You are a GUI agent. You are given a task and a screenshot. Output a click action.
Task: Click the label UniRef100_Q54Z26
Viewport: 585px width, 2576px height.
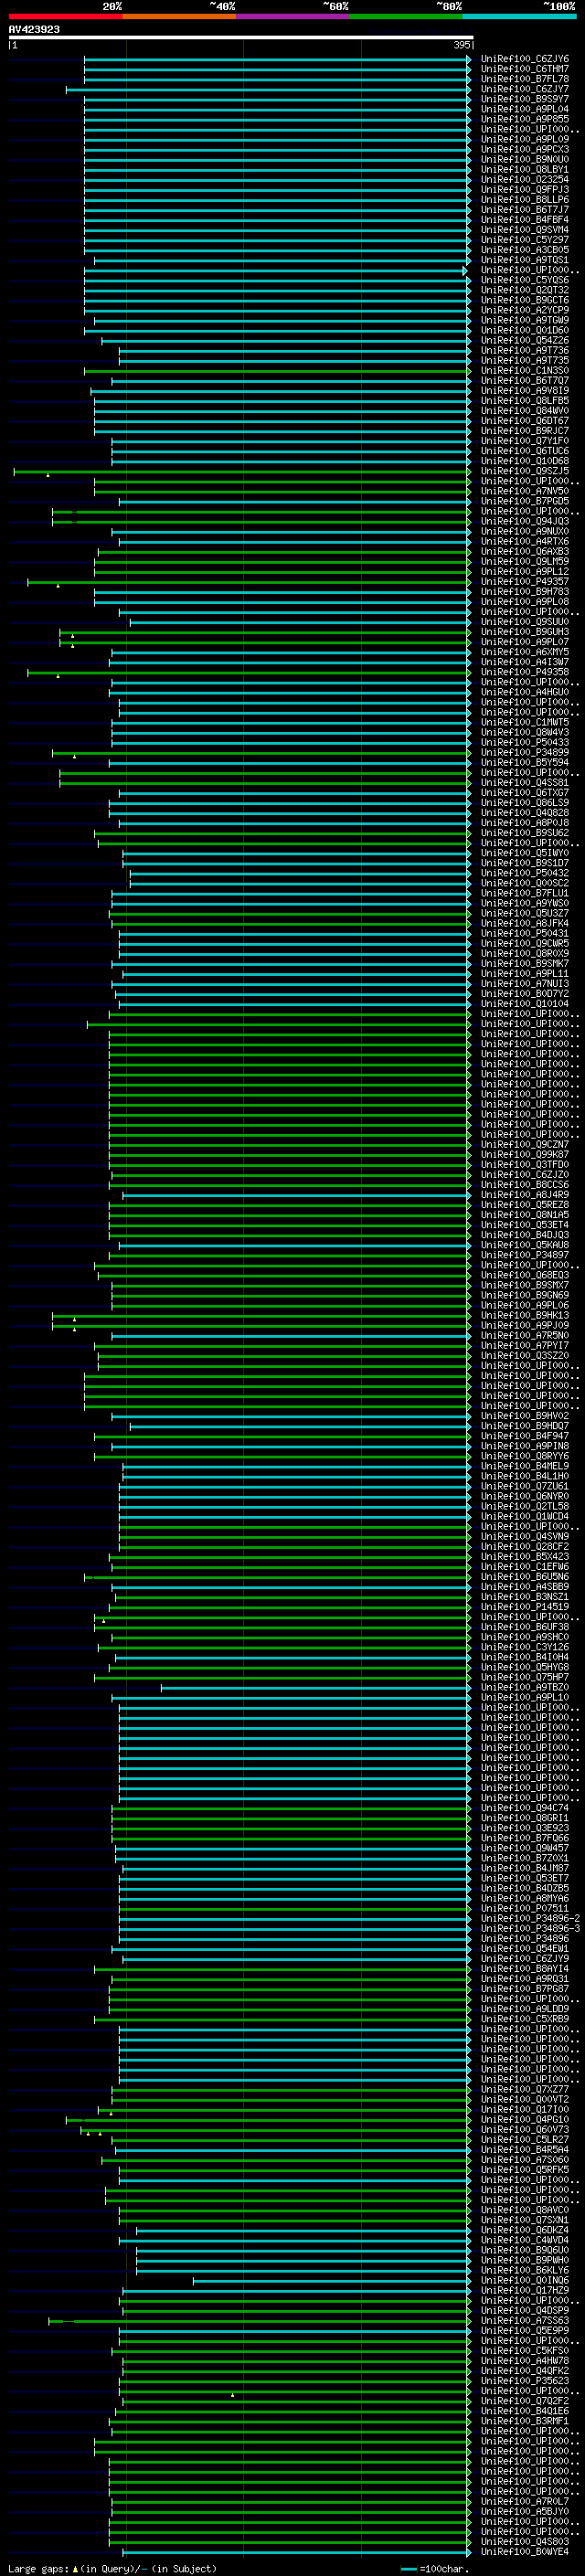coord(525,341)
